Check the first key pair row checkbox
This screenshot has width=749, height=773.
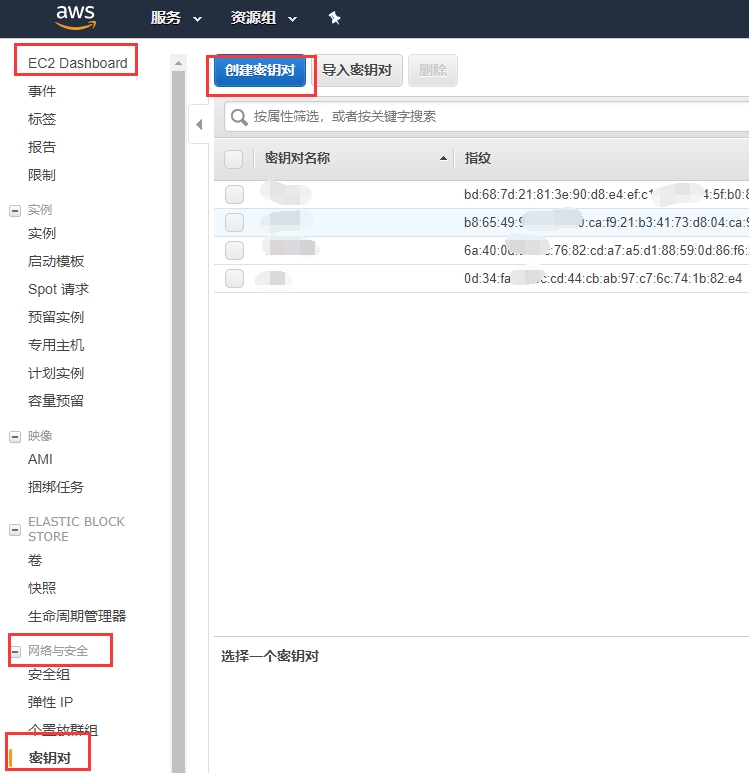point(234,194)
